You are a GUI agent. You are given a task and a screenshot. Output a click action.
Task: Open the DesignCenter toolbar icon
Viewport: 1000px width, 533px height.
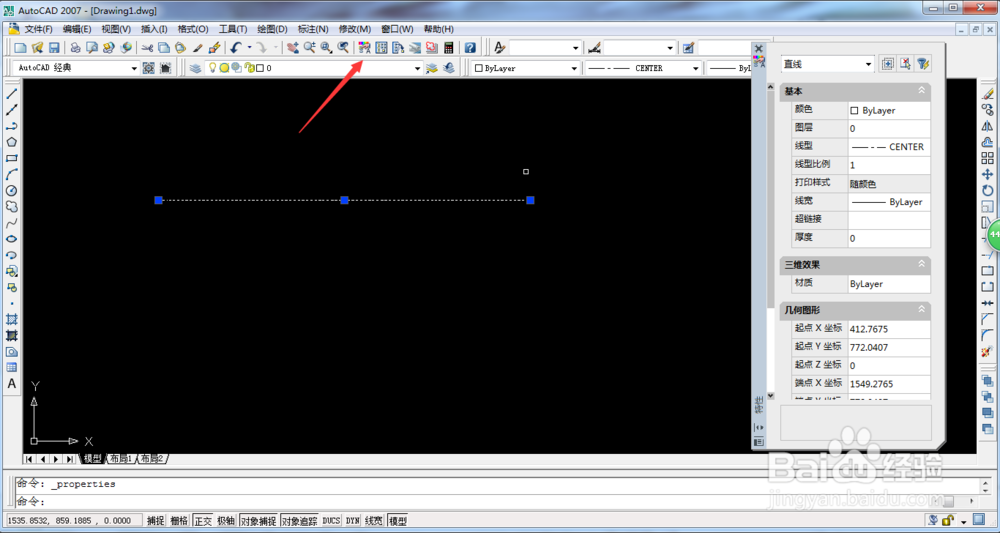click(381, 48)
